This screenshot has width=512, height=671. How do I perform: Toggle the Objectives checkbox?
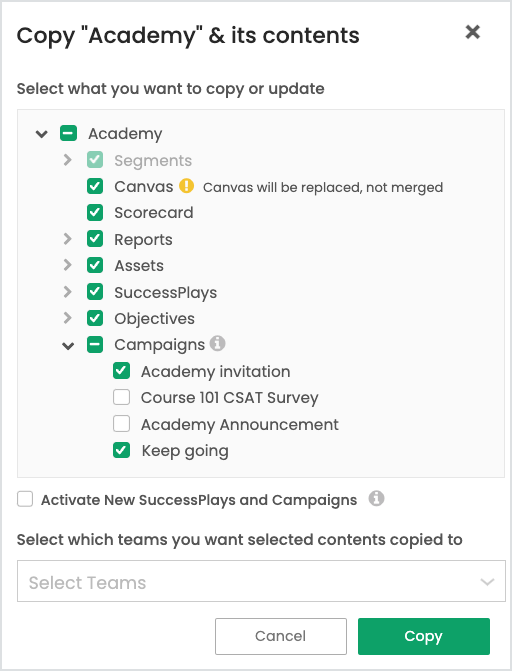[x=95, y=318]
